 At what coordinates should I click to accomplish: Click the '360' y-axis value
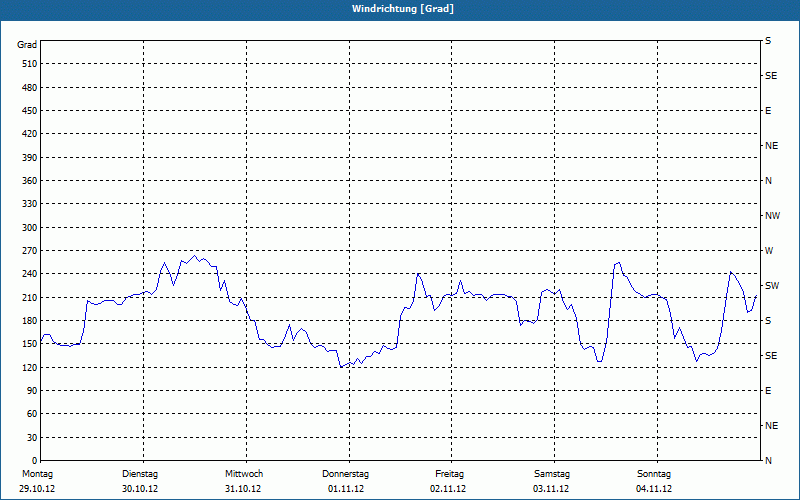[29, 181]
